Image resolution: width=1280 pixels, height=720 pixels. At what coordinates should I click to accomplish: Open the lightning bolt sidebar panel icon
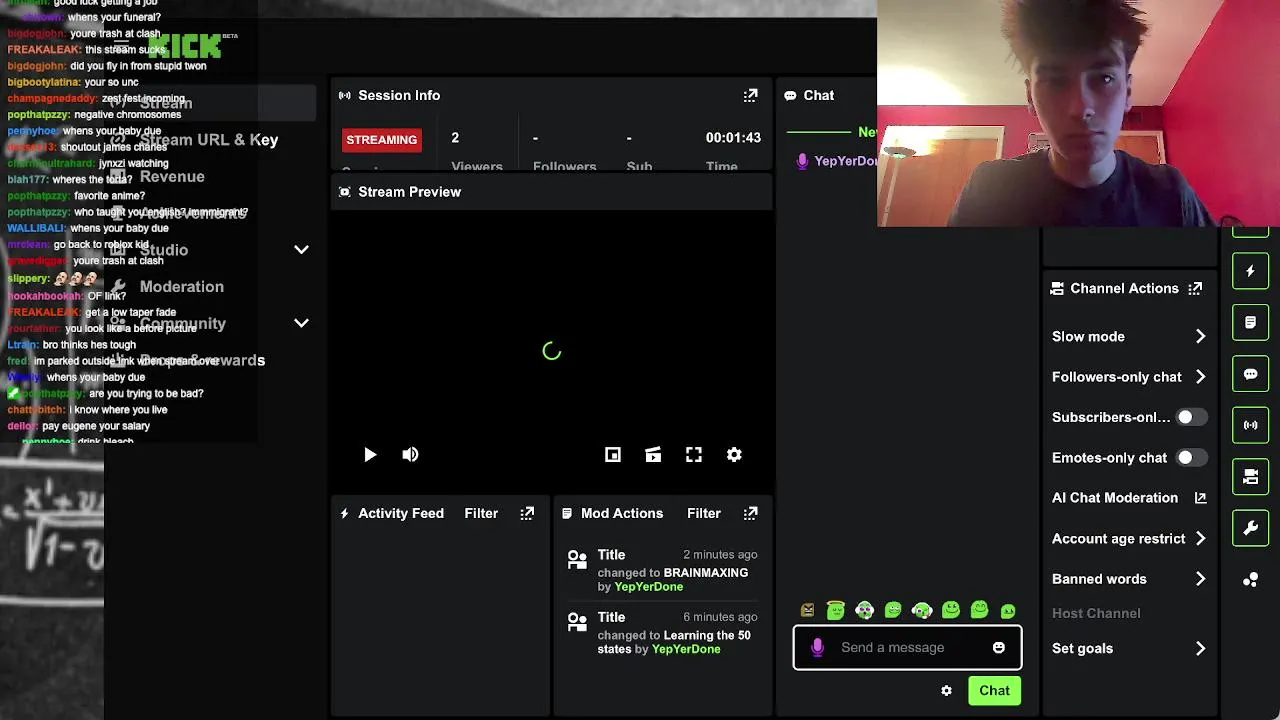pyautogui.click(x=1250, y=271)
